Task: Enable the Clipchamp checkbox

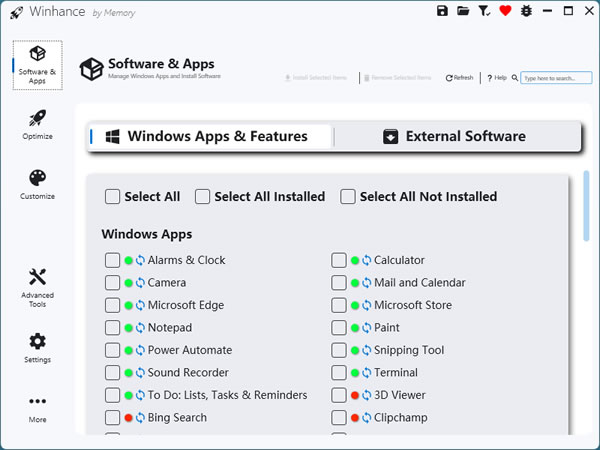Action: [339, 418]
